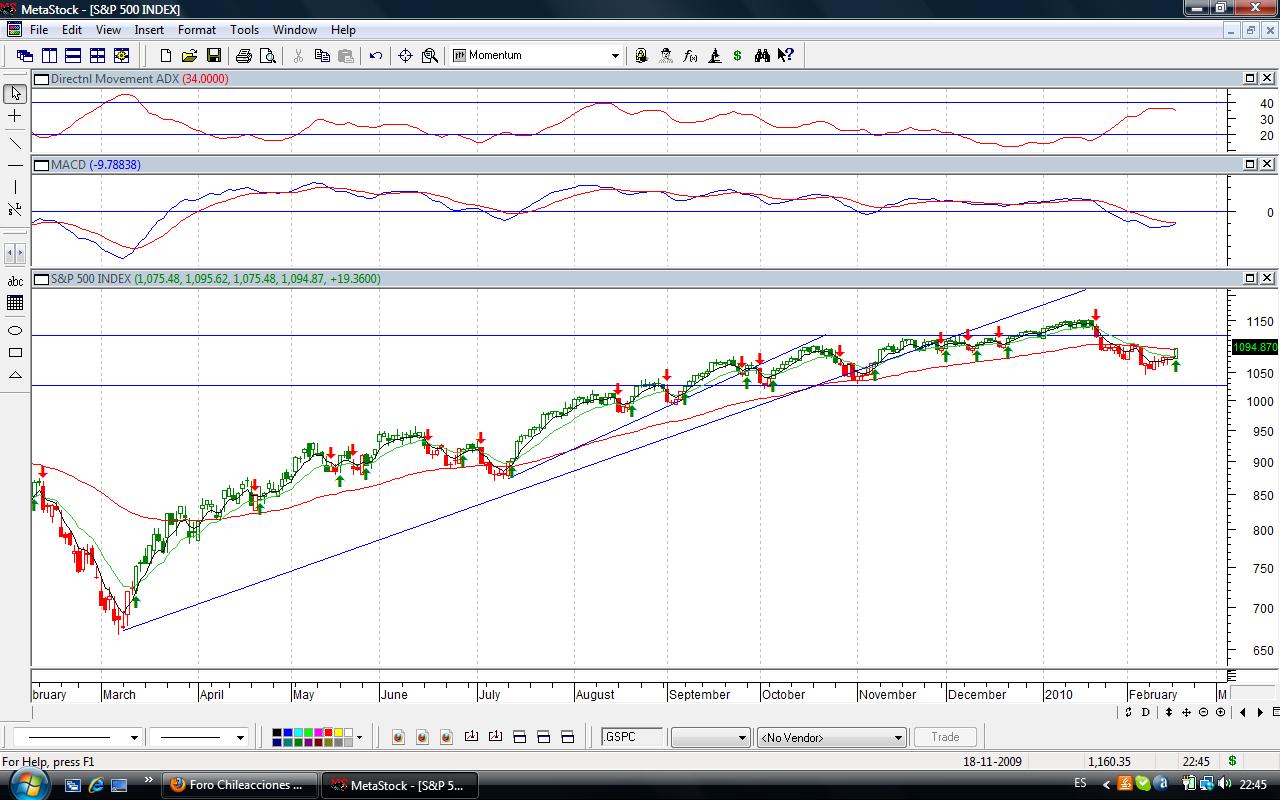Screen dimensions: 1280x800
Task: Open the line weight dropdown
Action: click(240, 738)
